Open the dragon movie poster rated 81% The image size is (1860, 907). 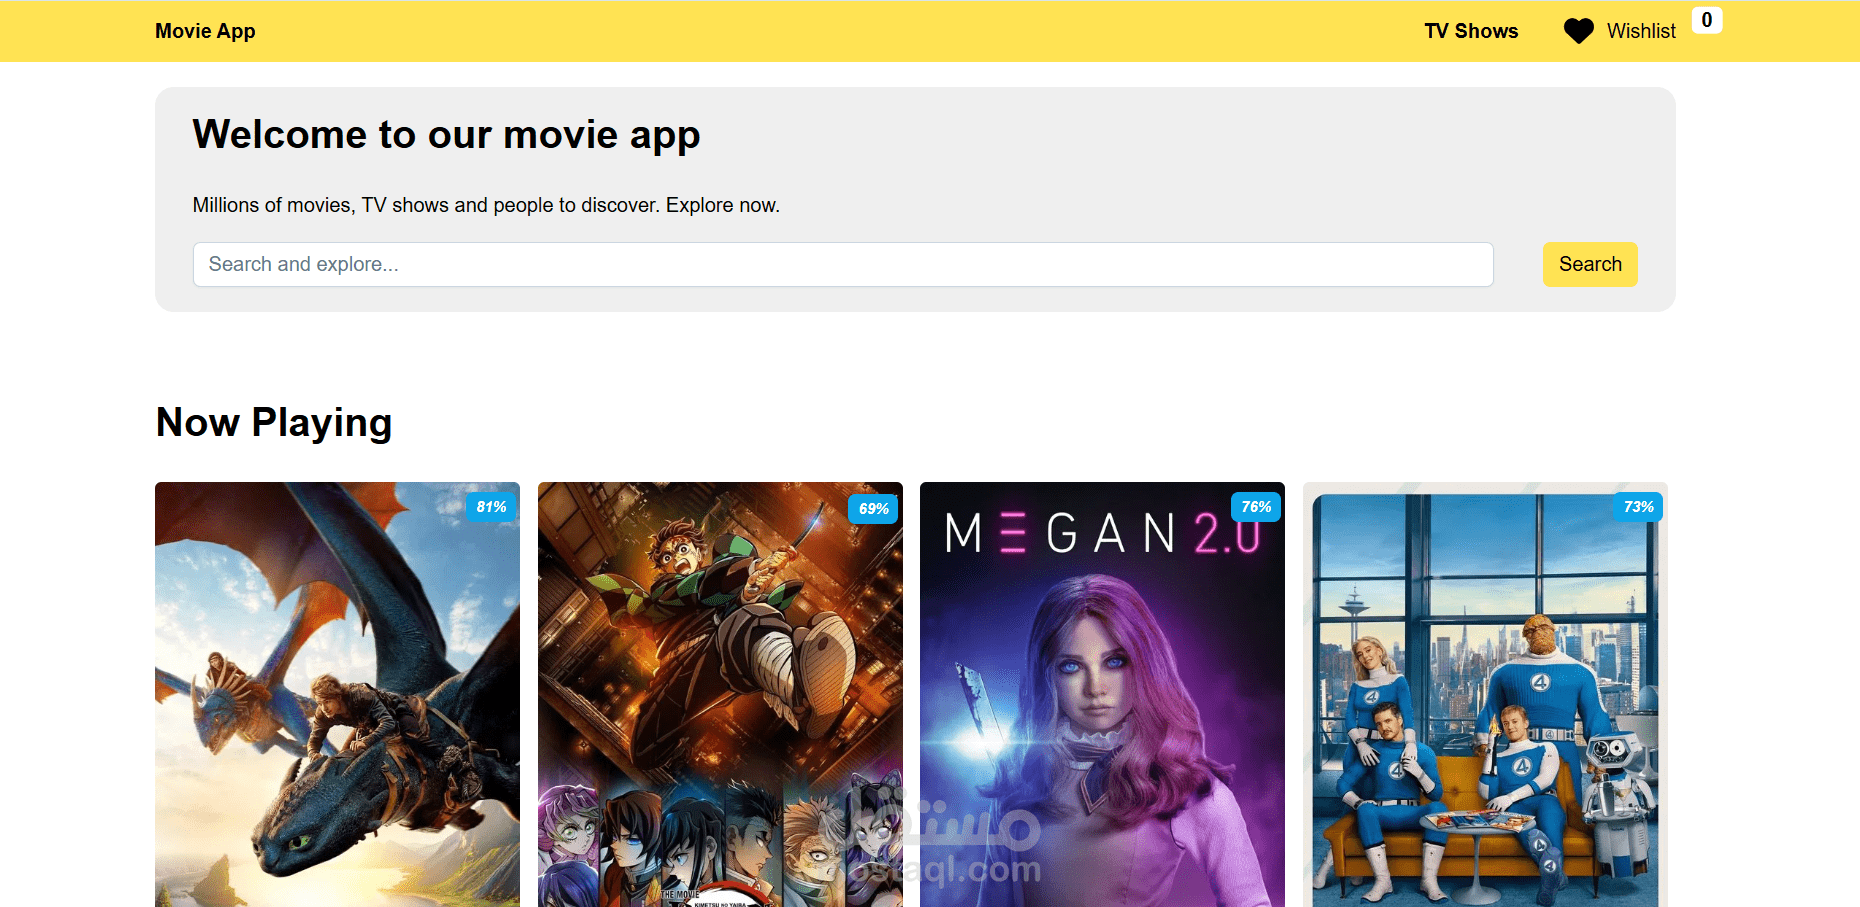tap(337, 694)
